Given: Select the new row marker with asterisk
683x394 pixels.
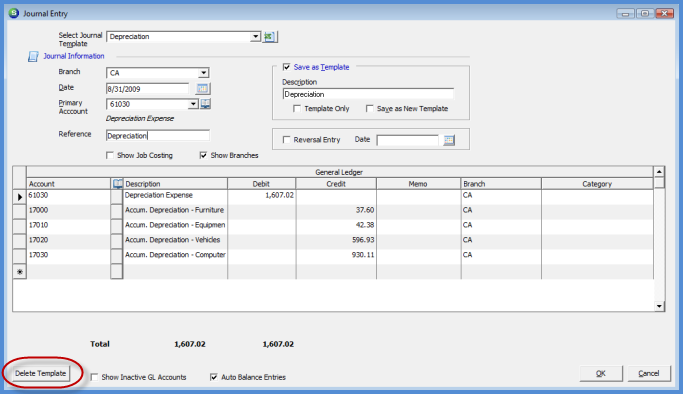Looking at the screenshot, I should coord(20,272).
